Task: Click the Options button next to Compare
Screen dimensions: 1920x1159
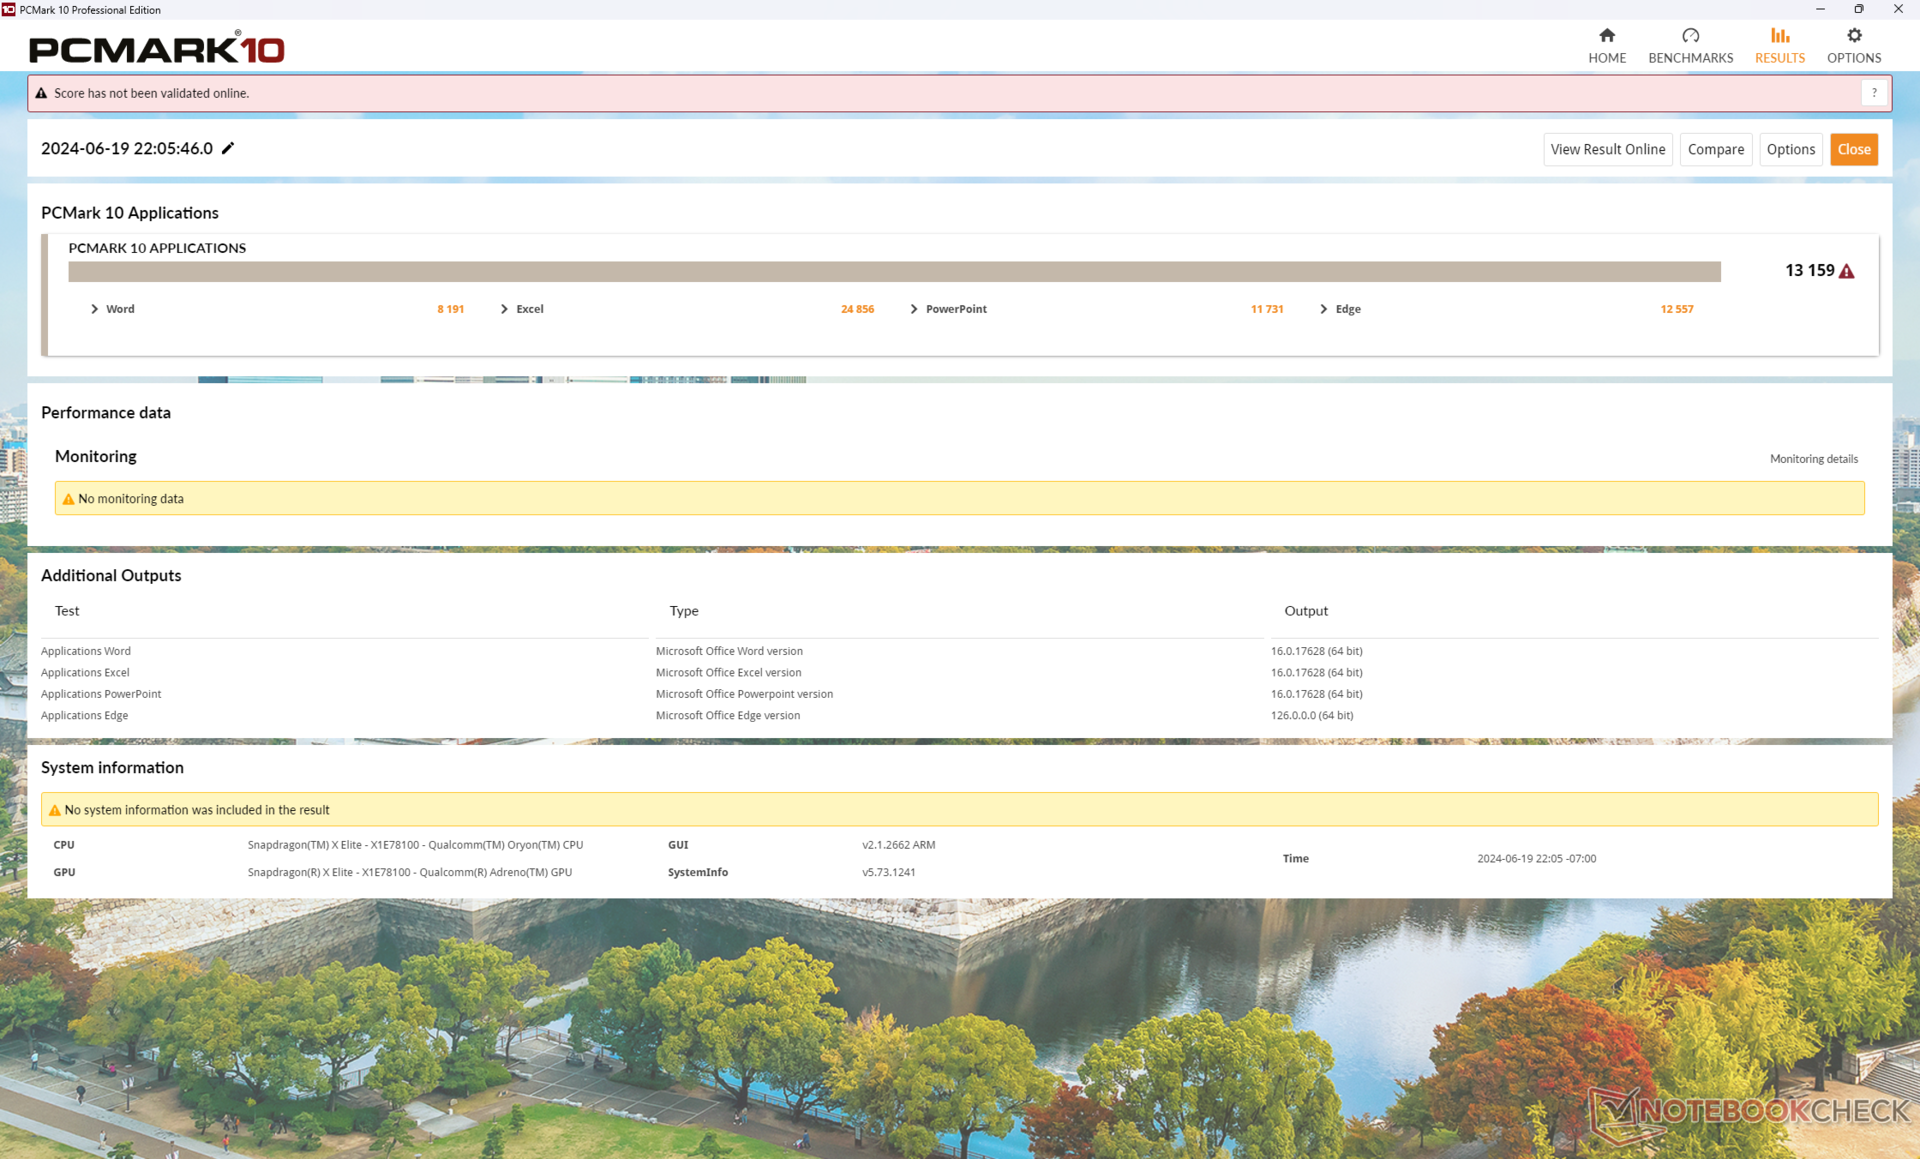Action: (x=1789, y=149)
